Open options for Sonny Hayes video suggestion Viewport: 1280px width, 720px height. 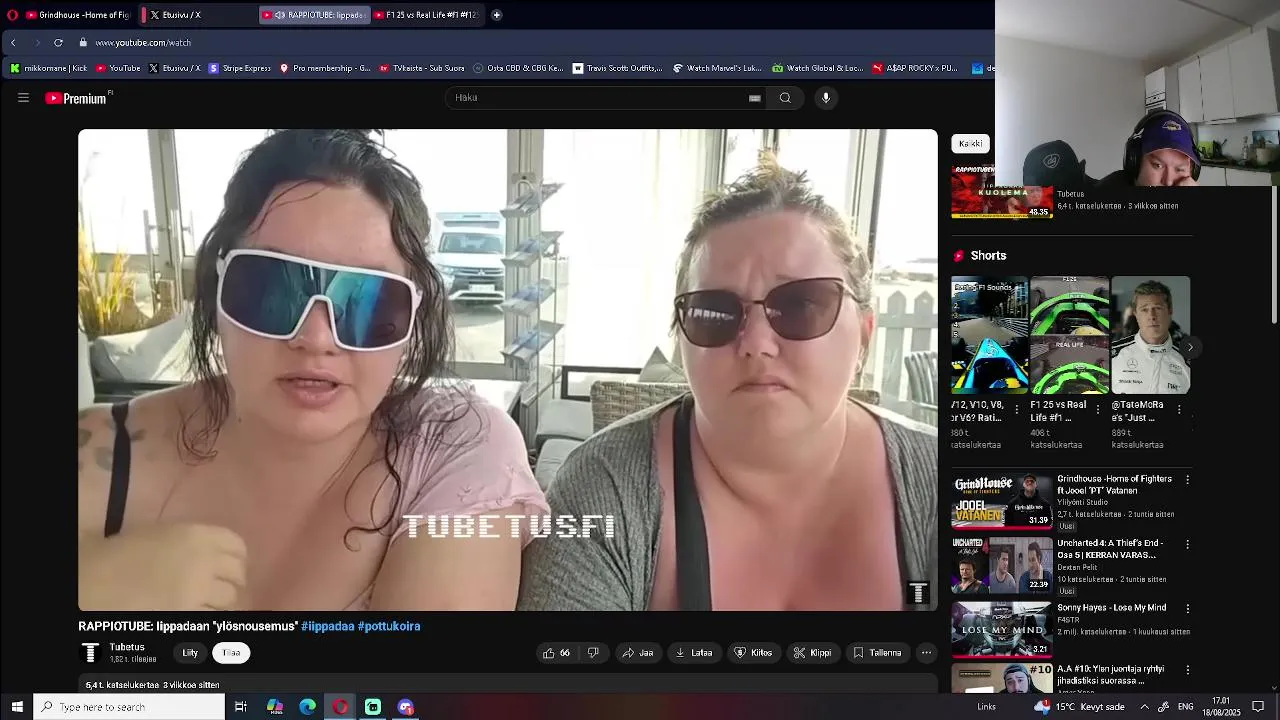click(1187, 608)
